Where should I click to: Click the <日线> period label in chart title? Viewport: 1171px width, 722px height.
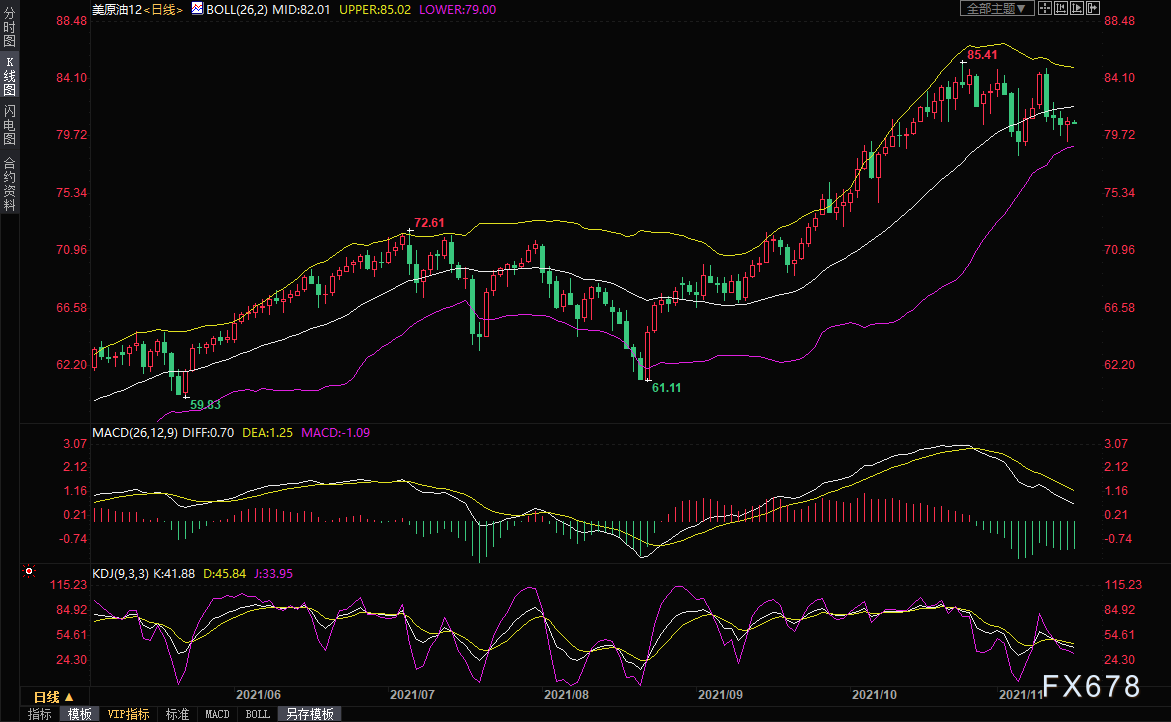coord(163,10)
